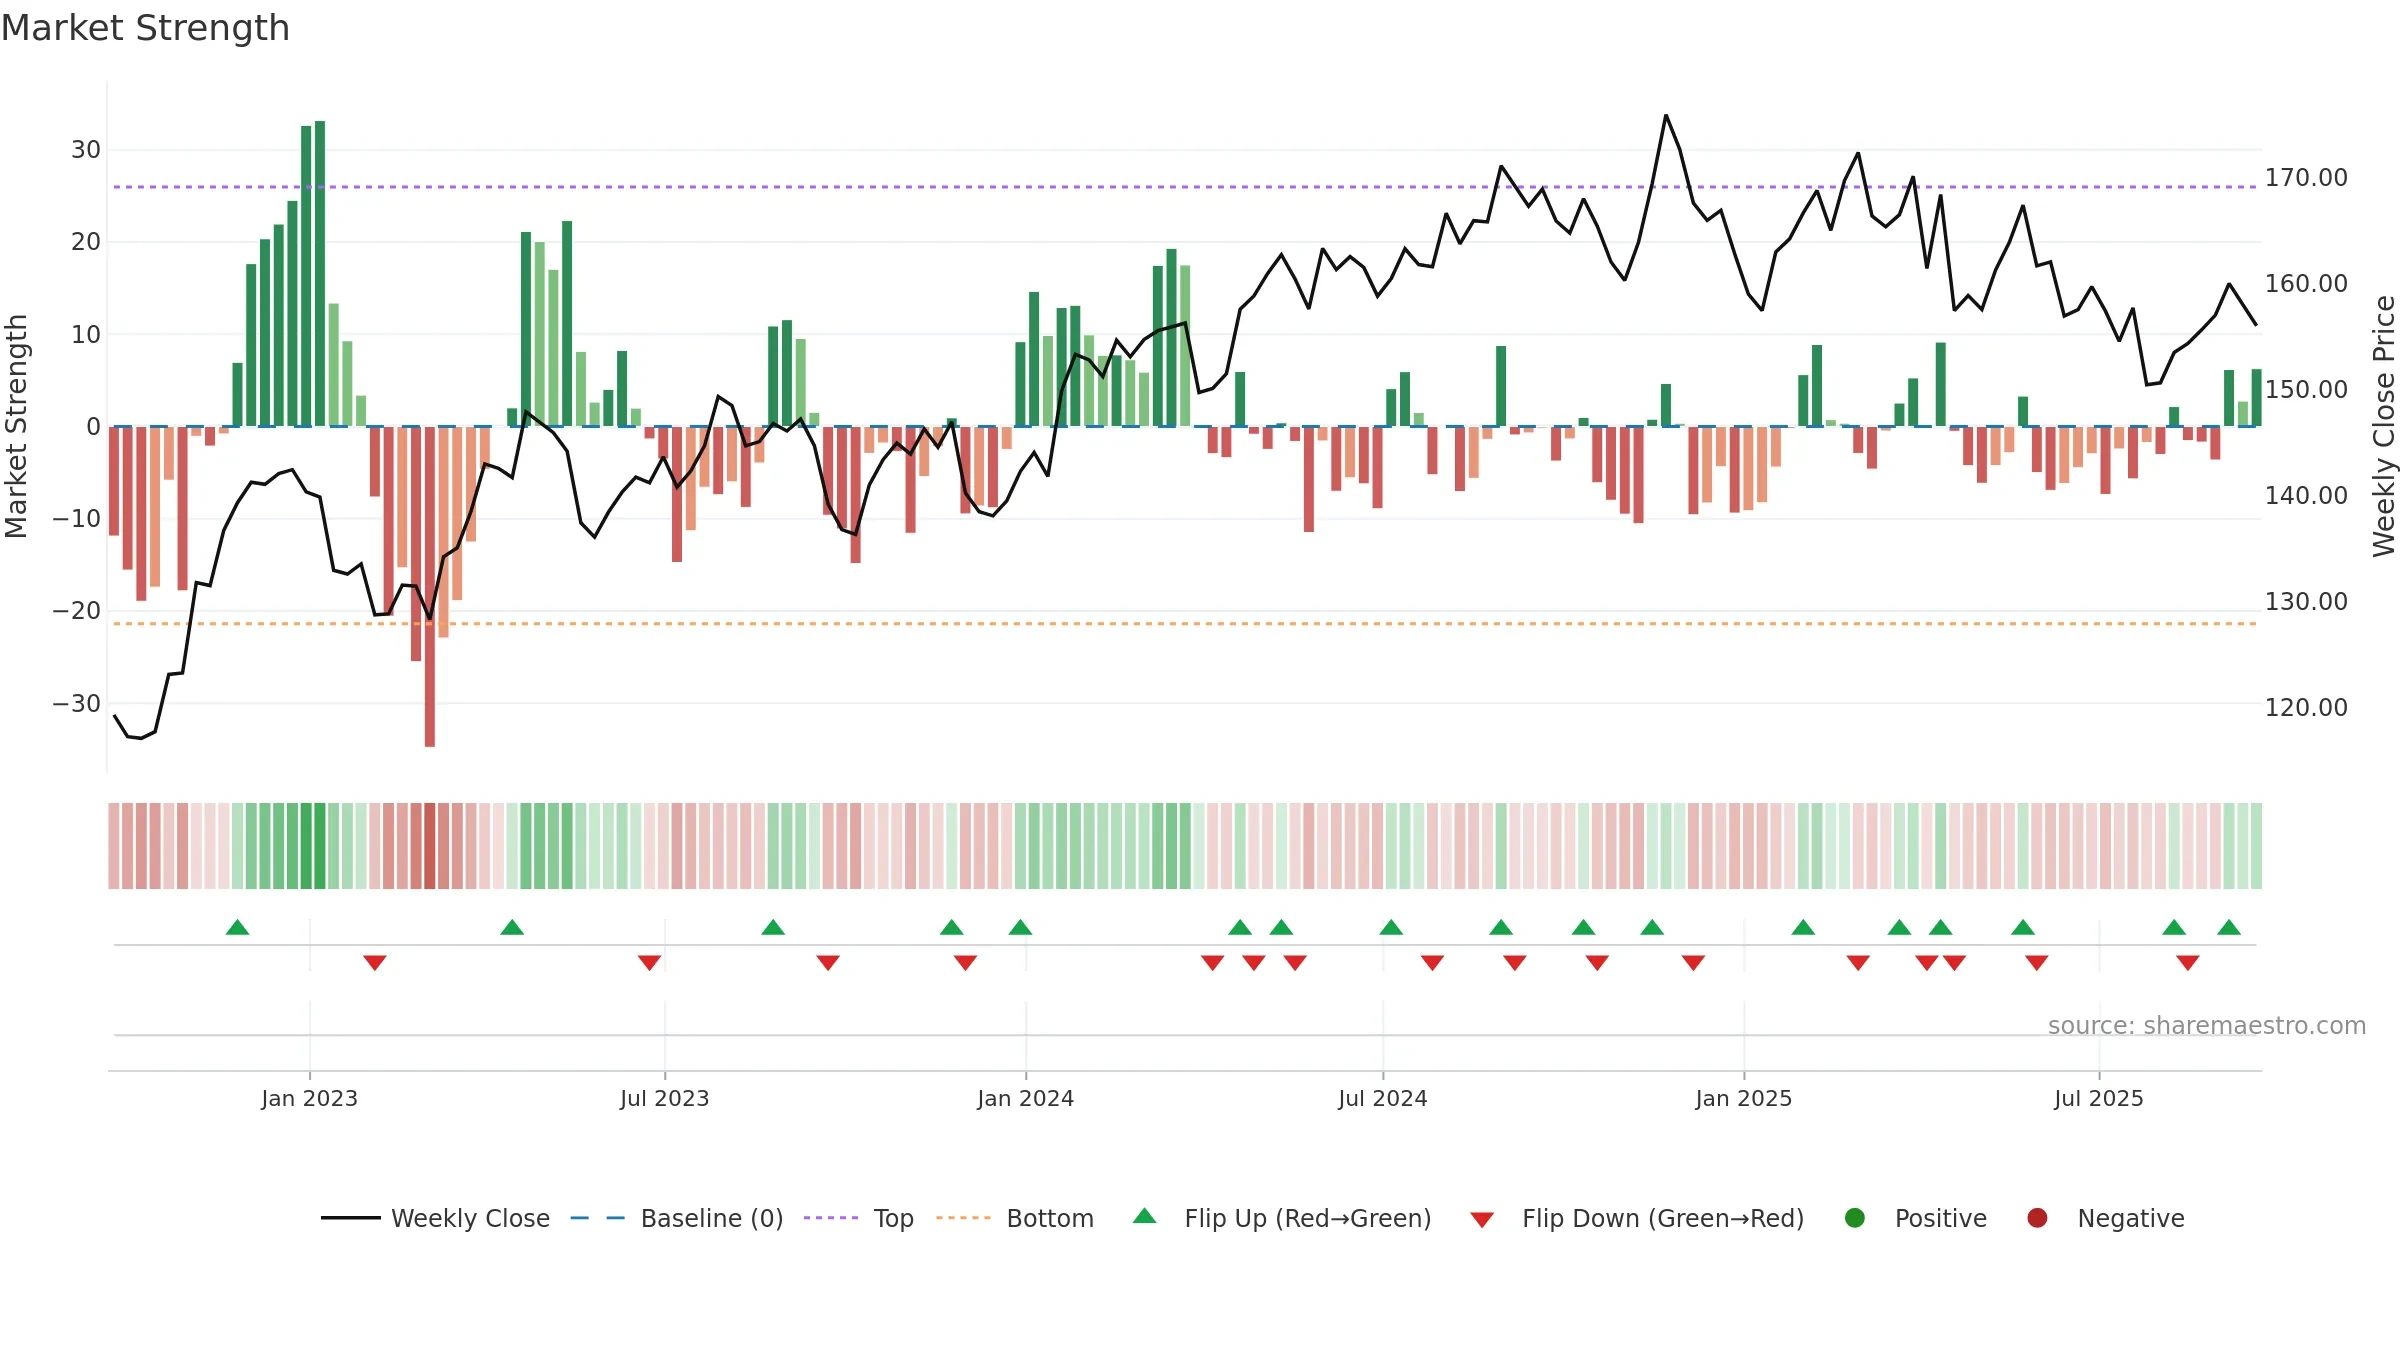Click the black Weekly Close line swatch

click(x=351, y=1218)
